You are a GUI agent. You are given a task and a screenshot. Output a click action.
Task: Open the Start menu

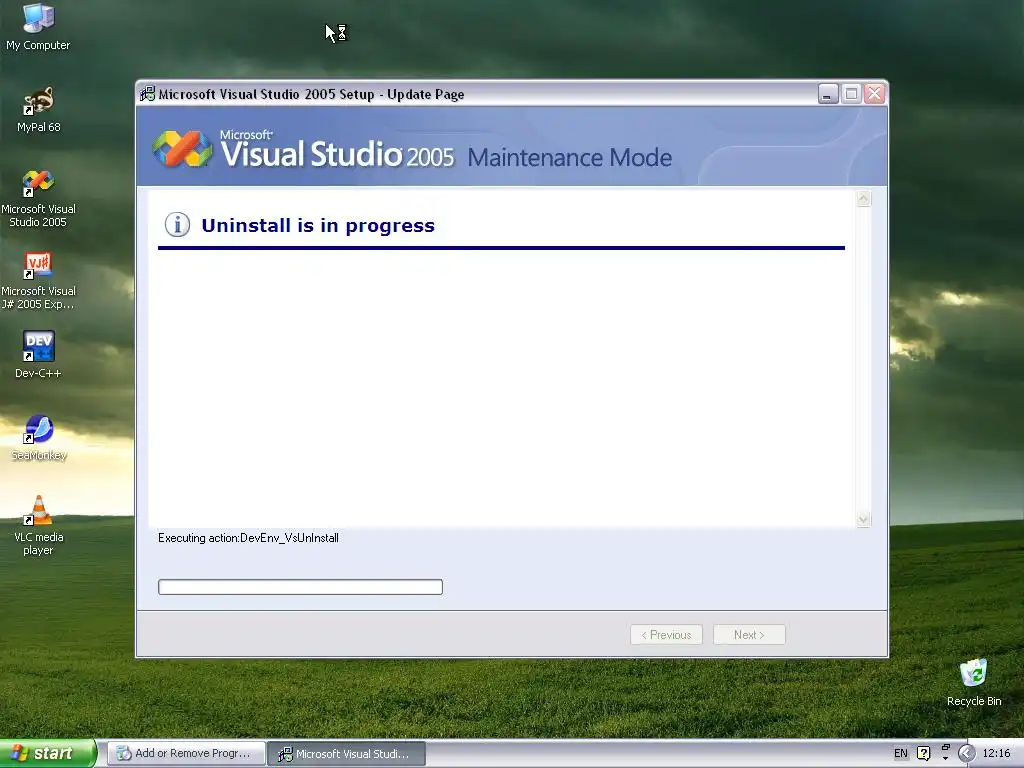[48, 753]
